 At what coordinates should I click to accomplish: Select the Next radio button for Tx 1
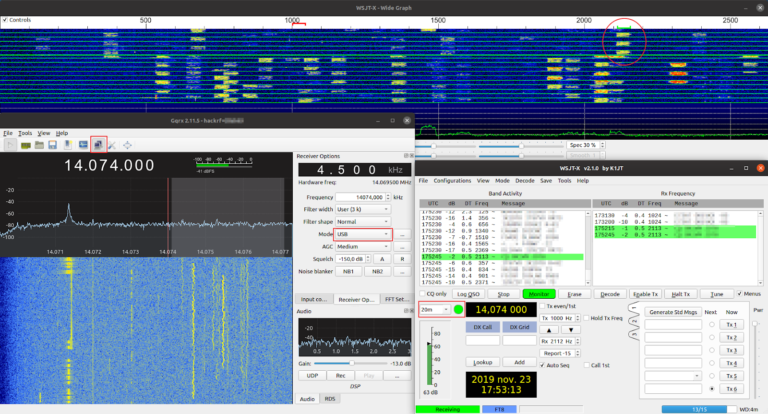click(712, 325)
